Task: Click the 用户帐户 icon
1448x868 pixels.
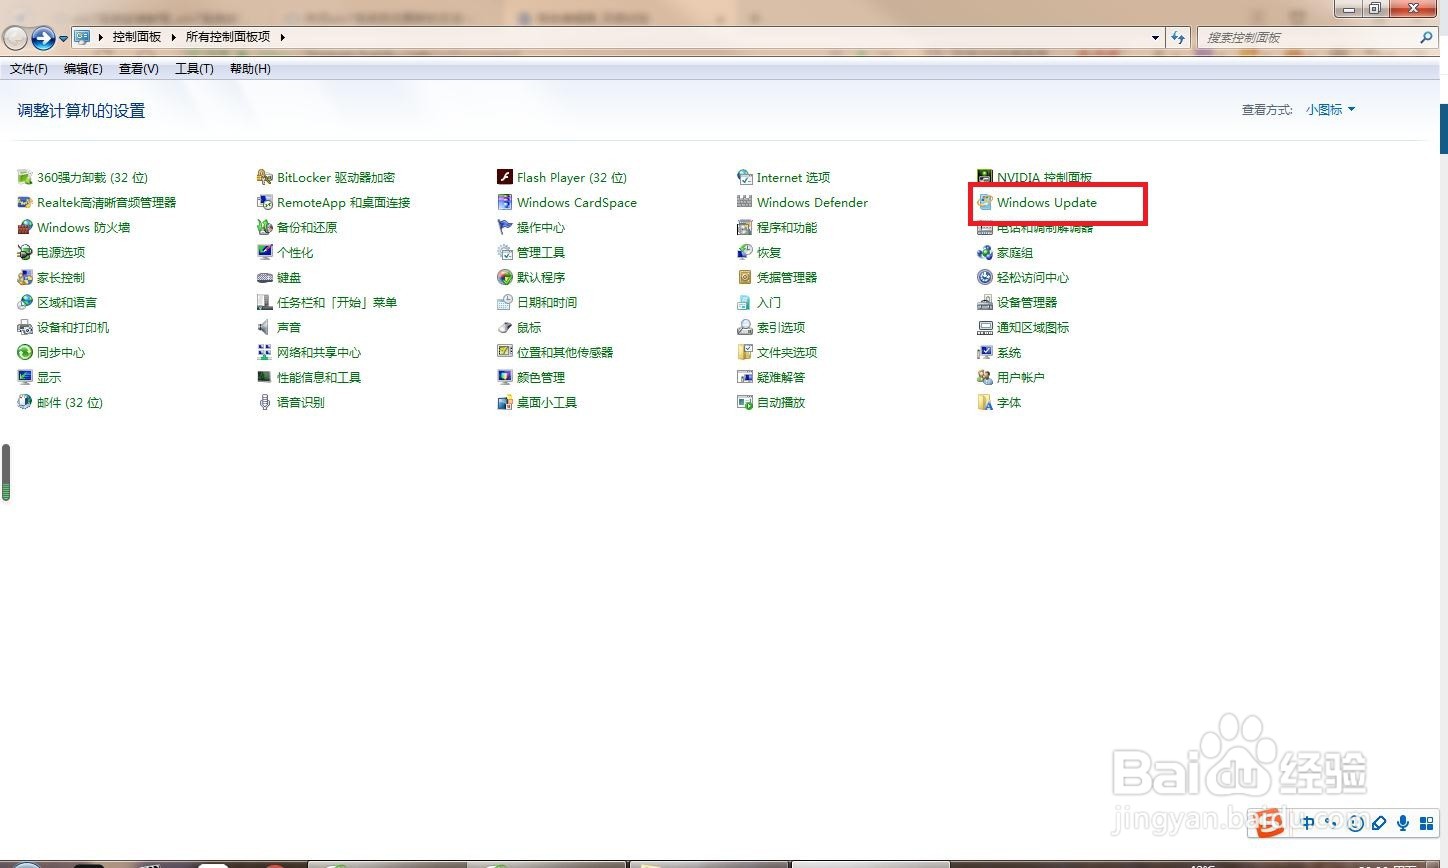Action: pyautogui.click(x=985, y=377)
